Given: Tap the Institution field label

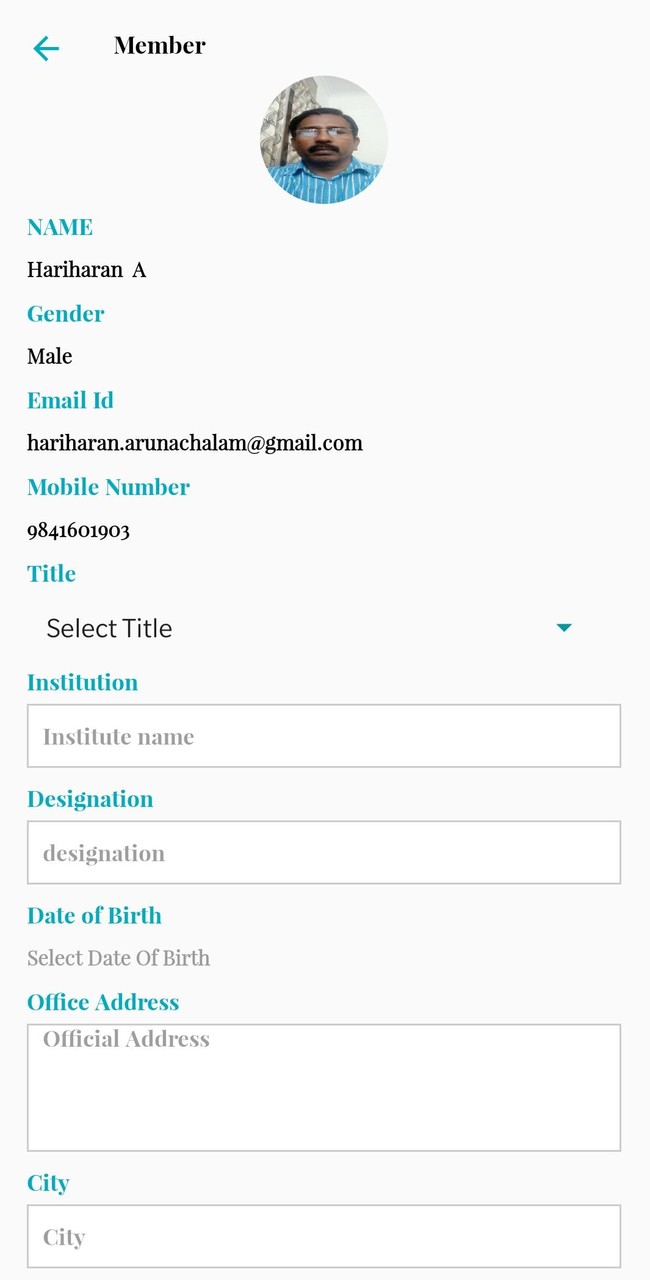Looking at the screenshot, I should tap(83, 683).
